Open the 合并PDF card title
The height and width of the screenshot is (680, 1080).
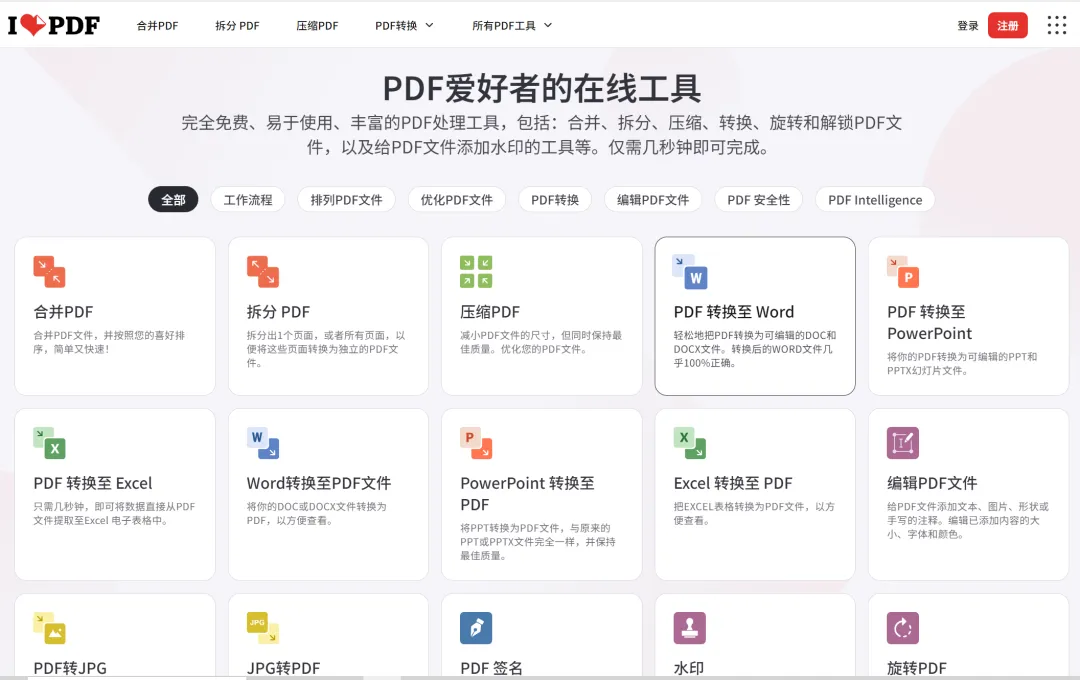[x=63, y=312]
